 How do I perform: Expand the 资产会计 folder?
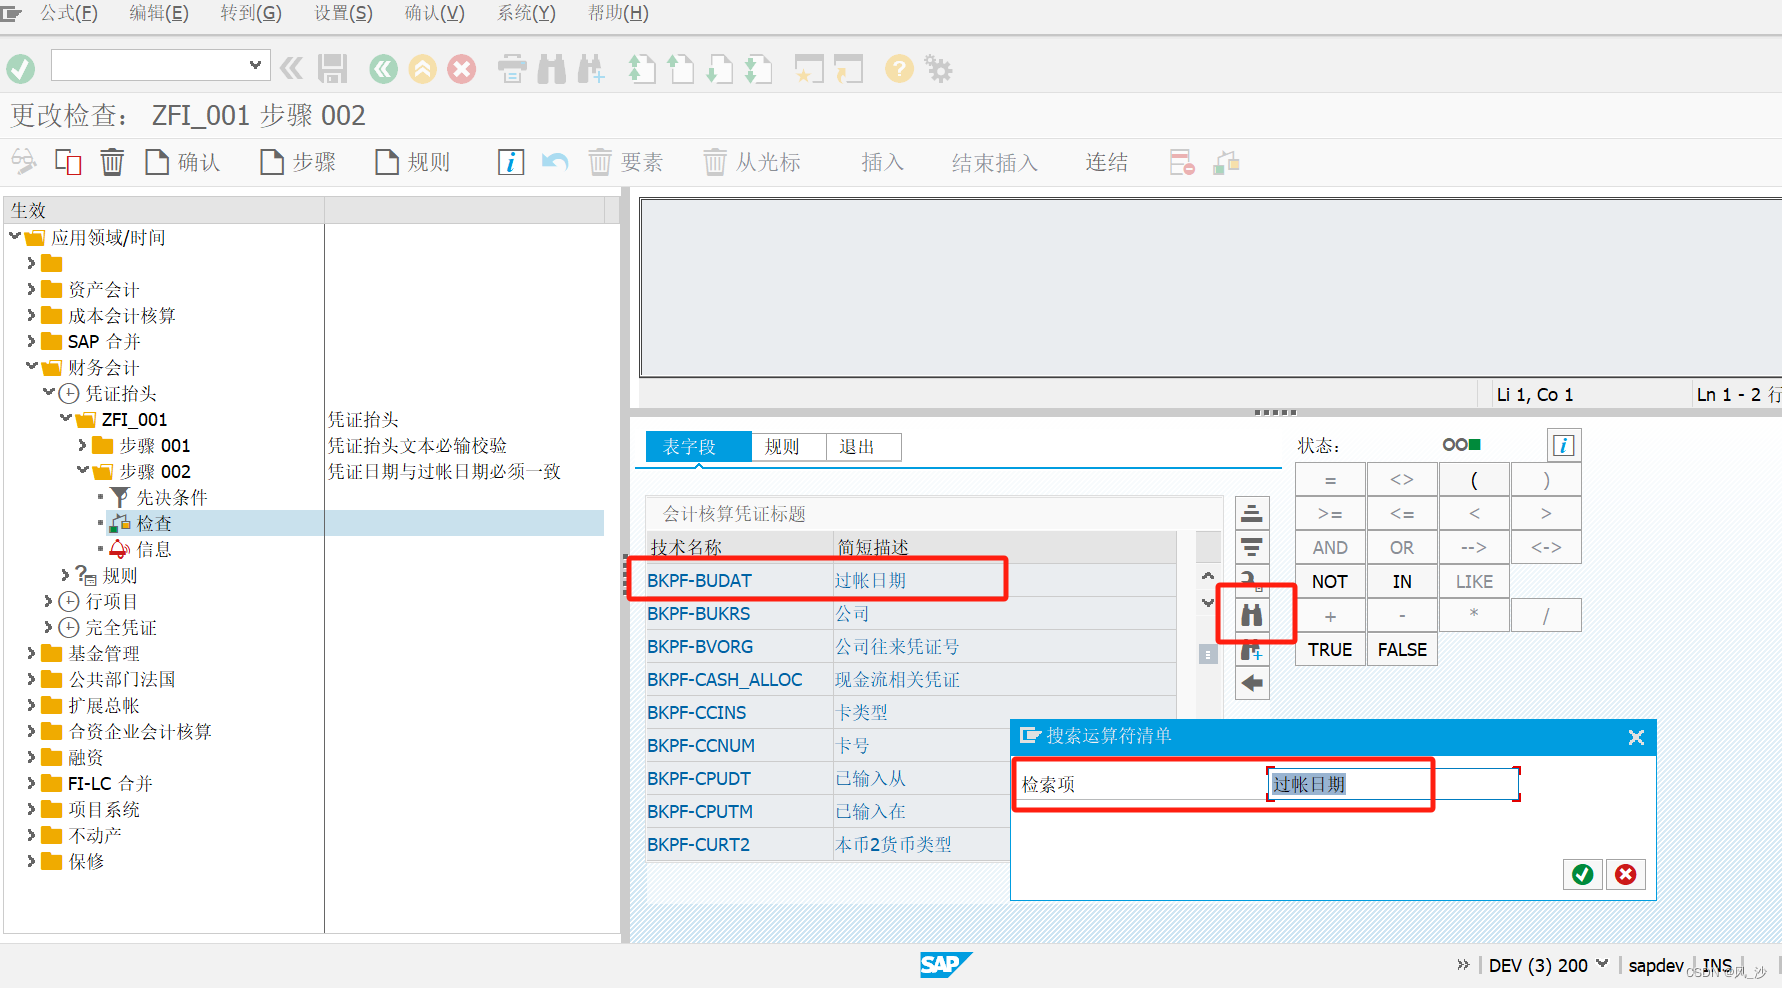tap(31, 289)
